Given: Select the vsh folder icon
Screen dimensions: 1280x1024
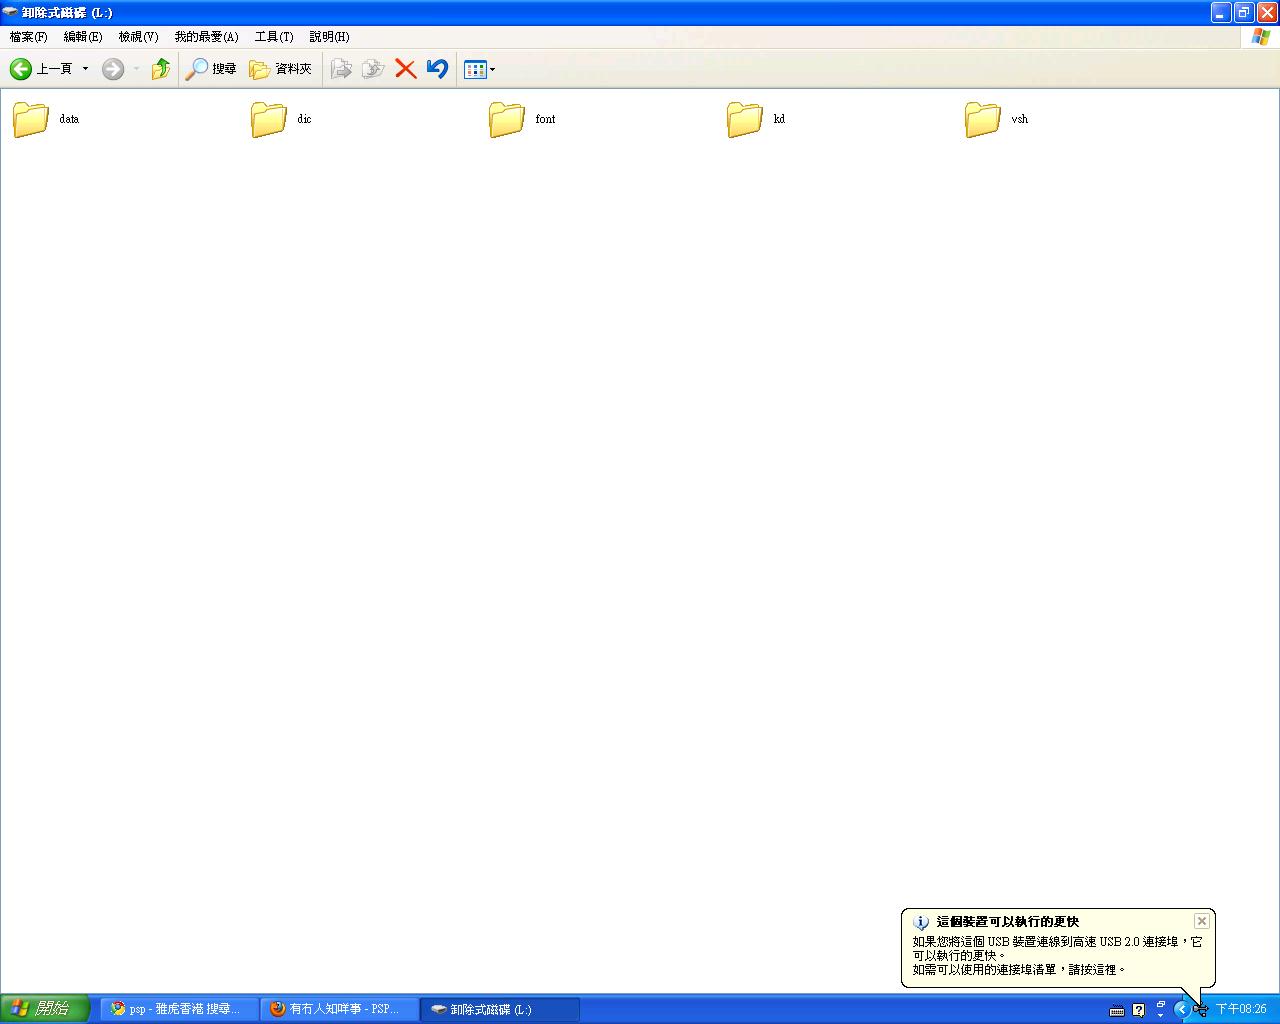Looking at the screenshot, I should (983, 119).
